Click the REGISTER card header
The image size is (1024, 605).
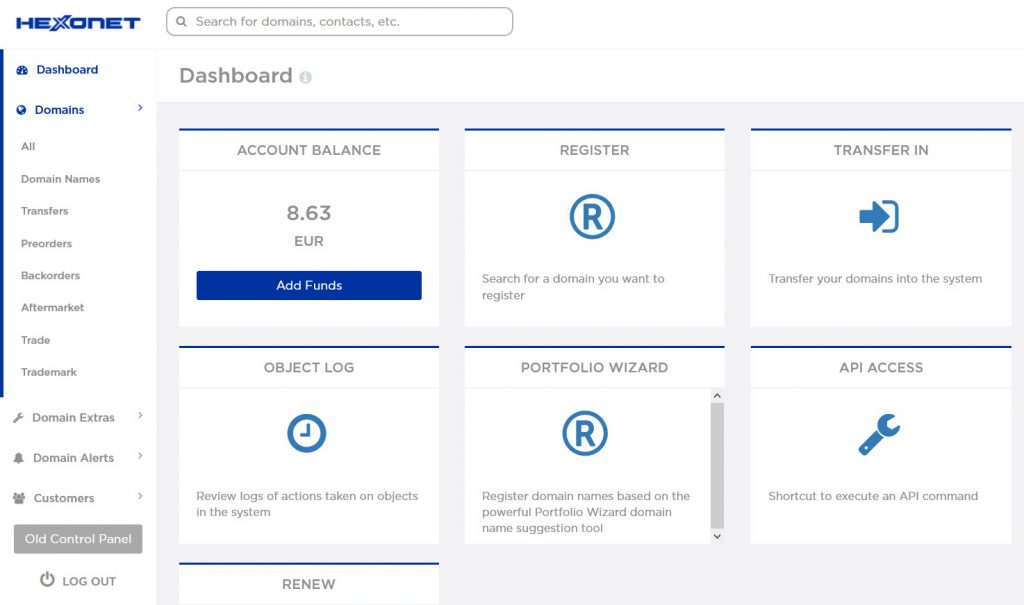click(594, 150)
